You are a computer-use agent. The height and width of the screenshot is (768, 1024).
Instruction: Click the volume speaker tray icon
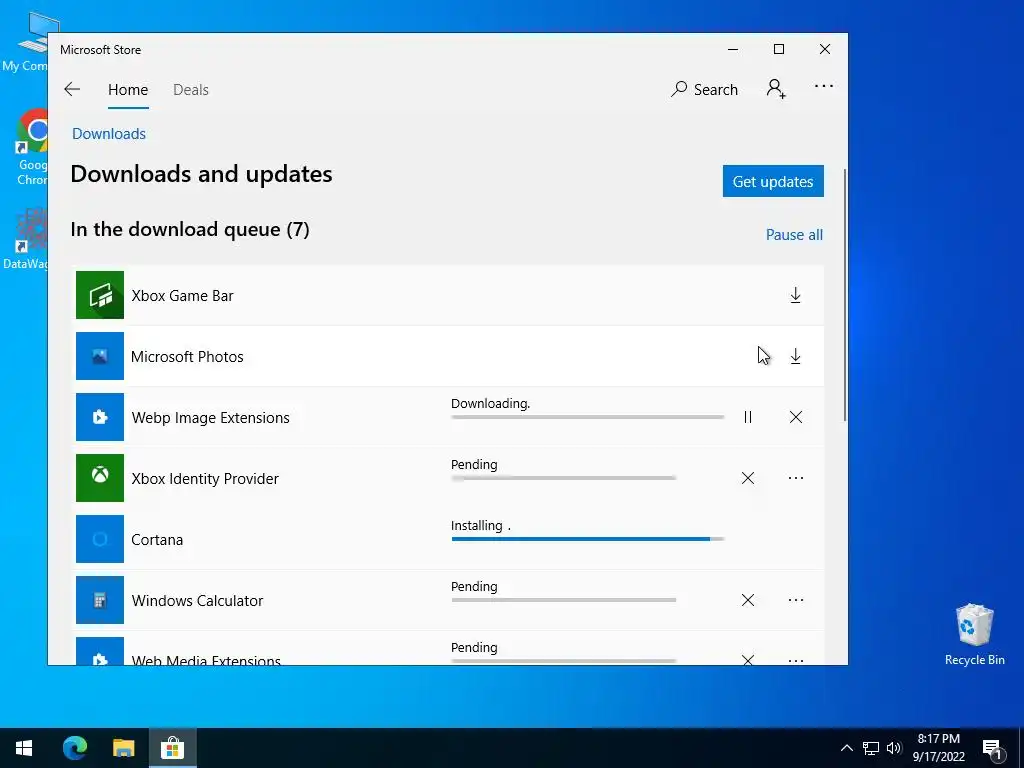(894, 748)
